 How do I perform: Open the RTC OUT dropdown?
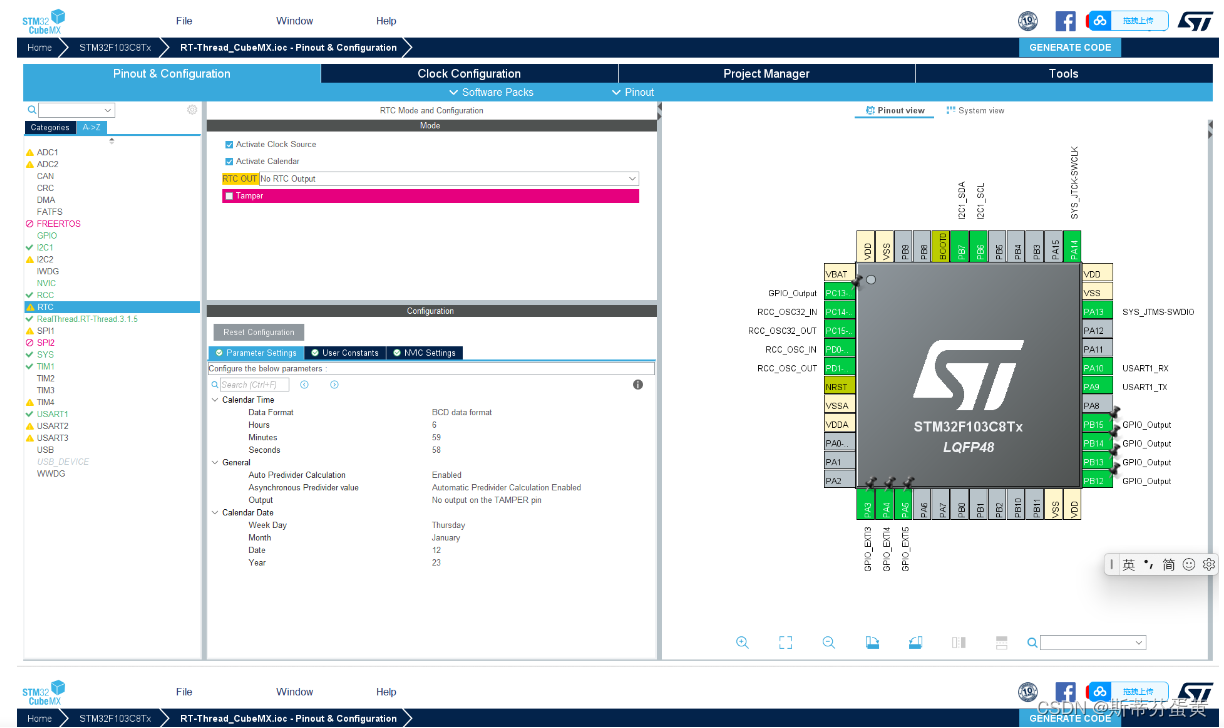point(448,178)
